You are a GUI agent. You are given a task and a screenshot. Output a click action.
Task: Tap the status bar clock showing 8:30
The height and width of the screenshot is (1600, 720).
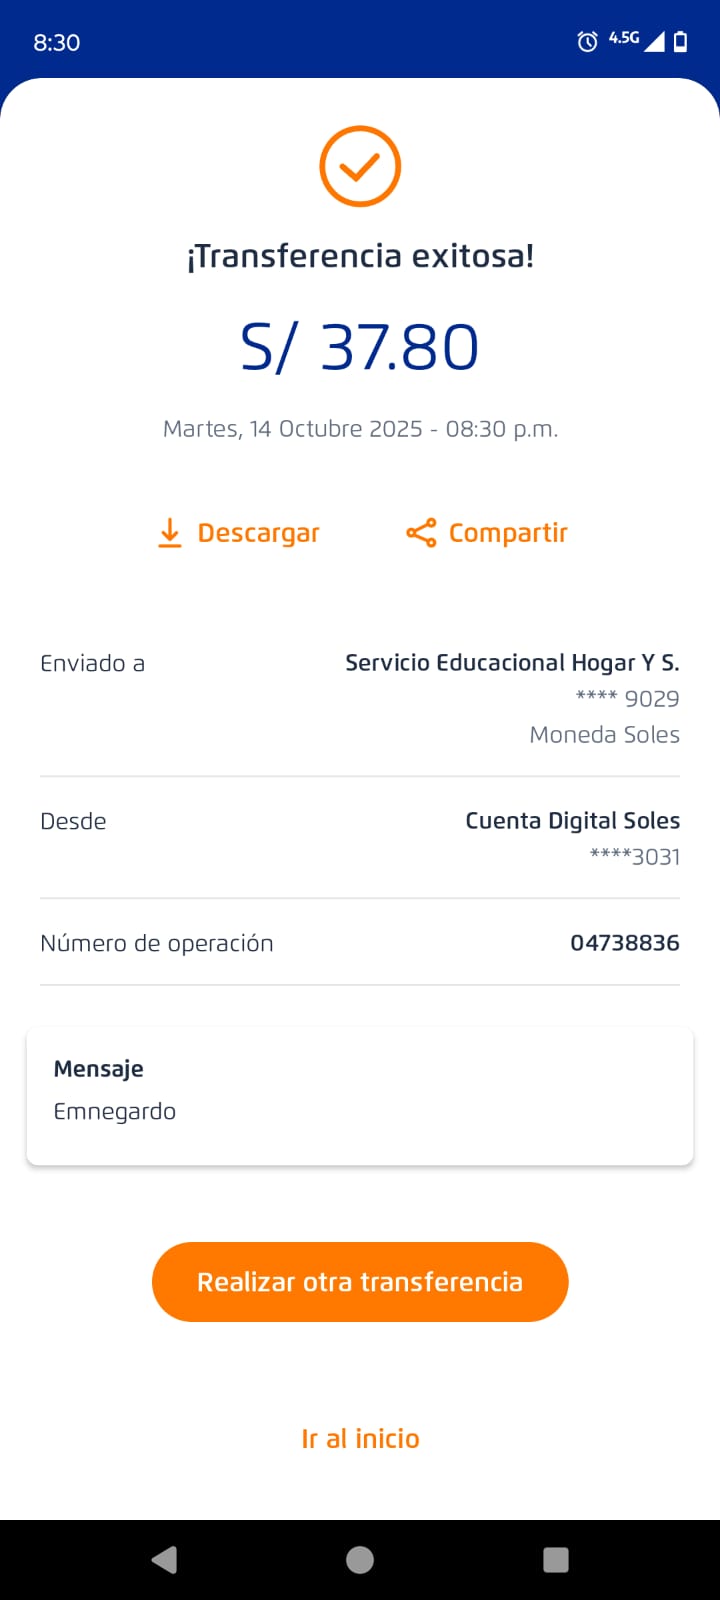(x=57, y=42)
